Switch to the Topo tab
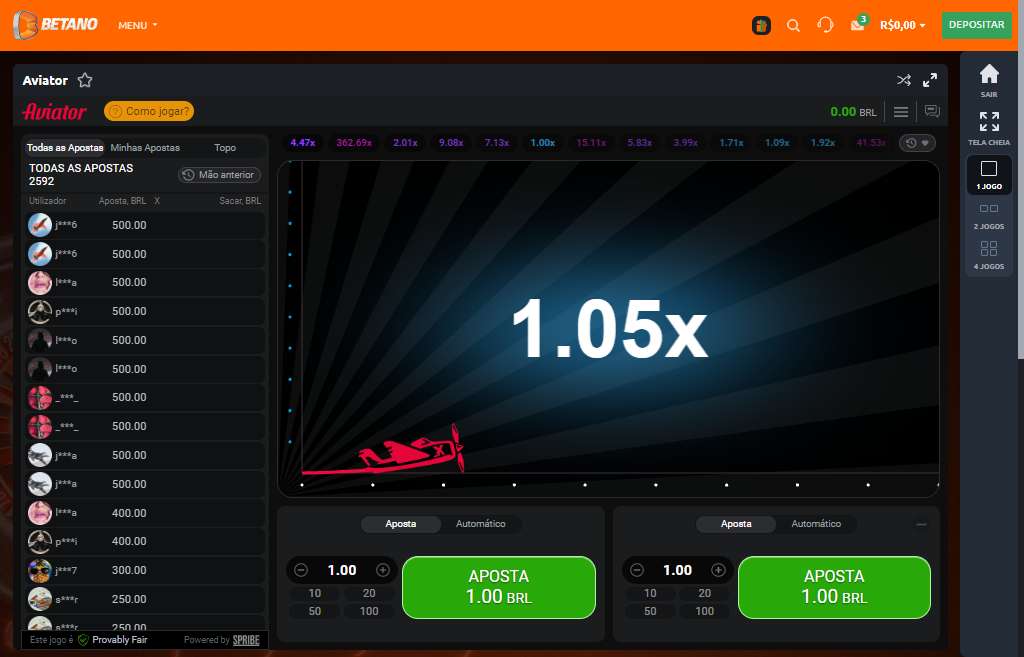This screenshot has width=1024, height=657. pos(225,148)
